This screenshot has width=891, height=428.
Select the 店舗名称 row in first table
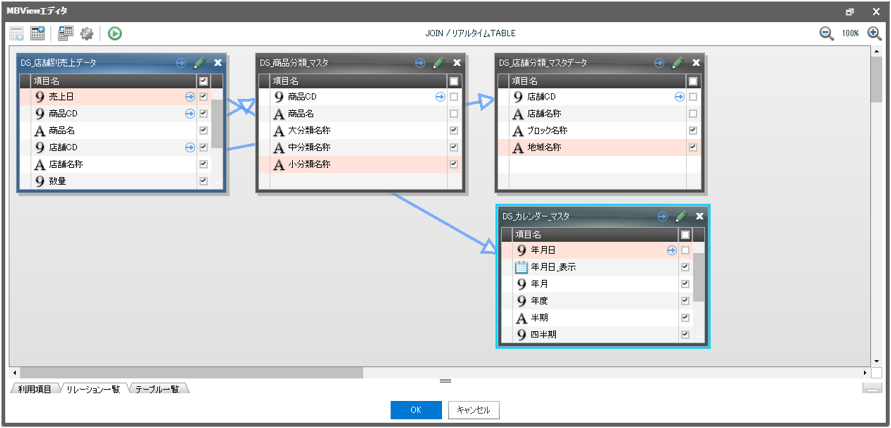116,165
